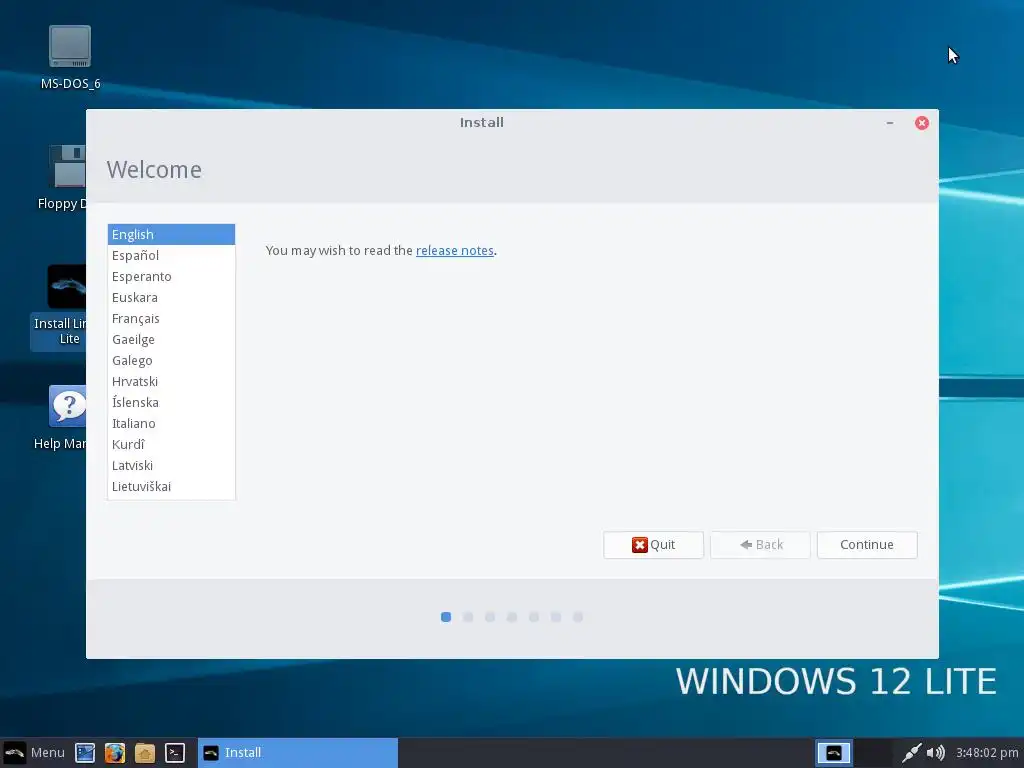Click the clock showing 3:48:02 pm
1024x768 pixels.
[987, 753]
